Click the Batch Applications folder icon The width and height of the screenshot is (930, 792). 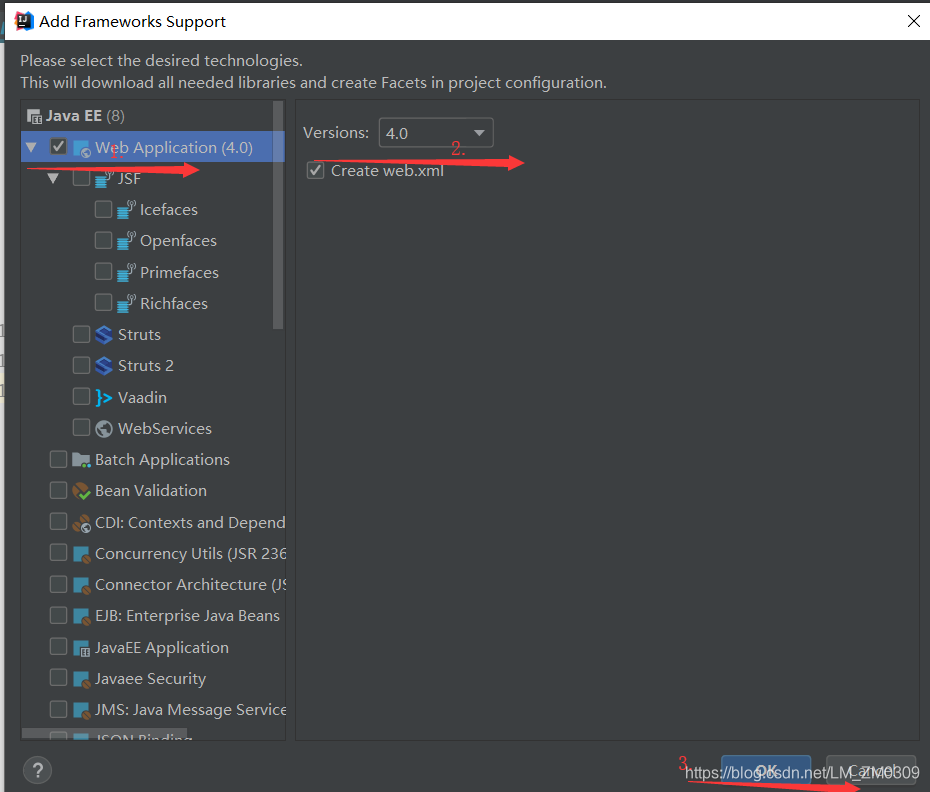click(x=81, y=460)
